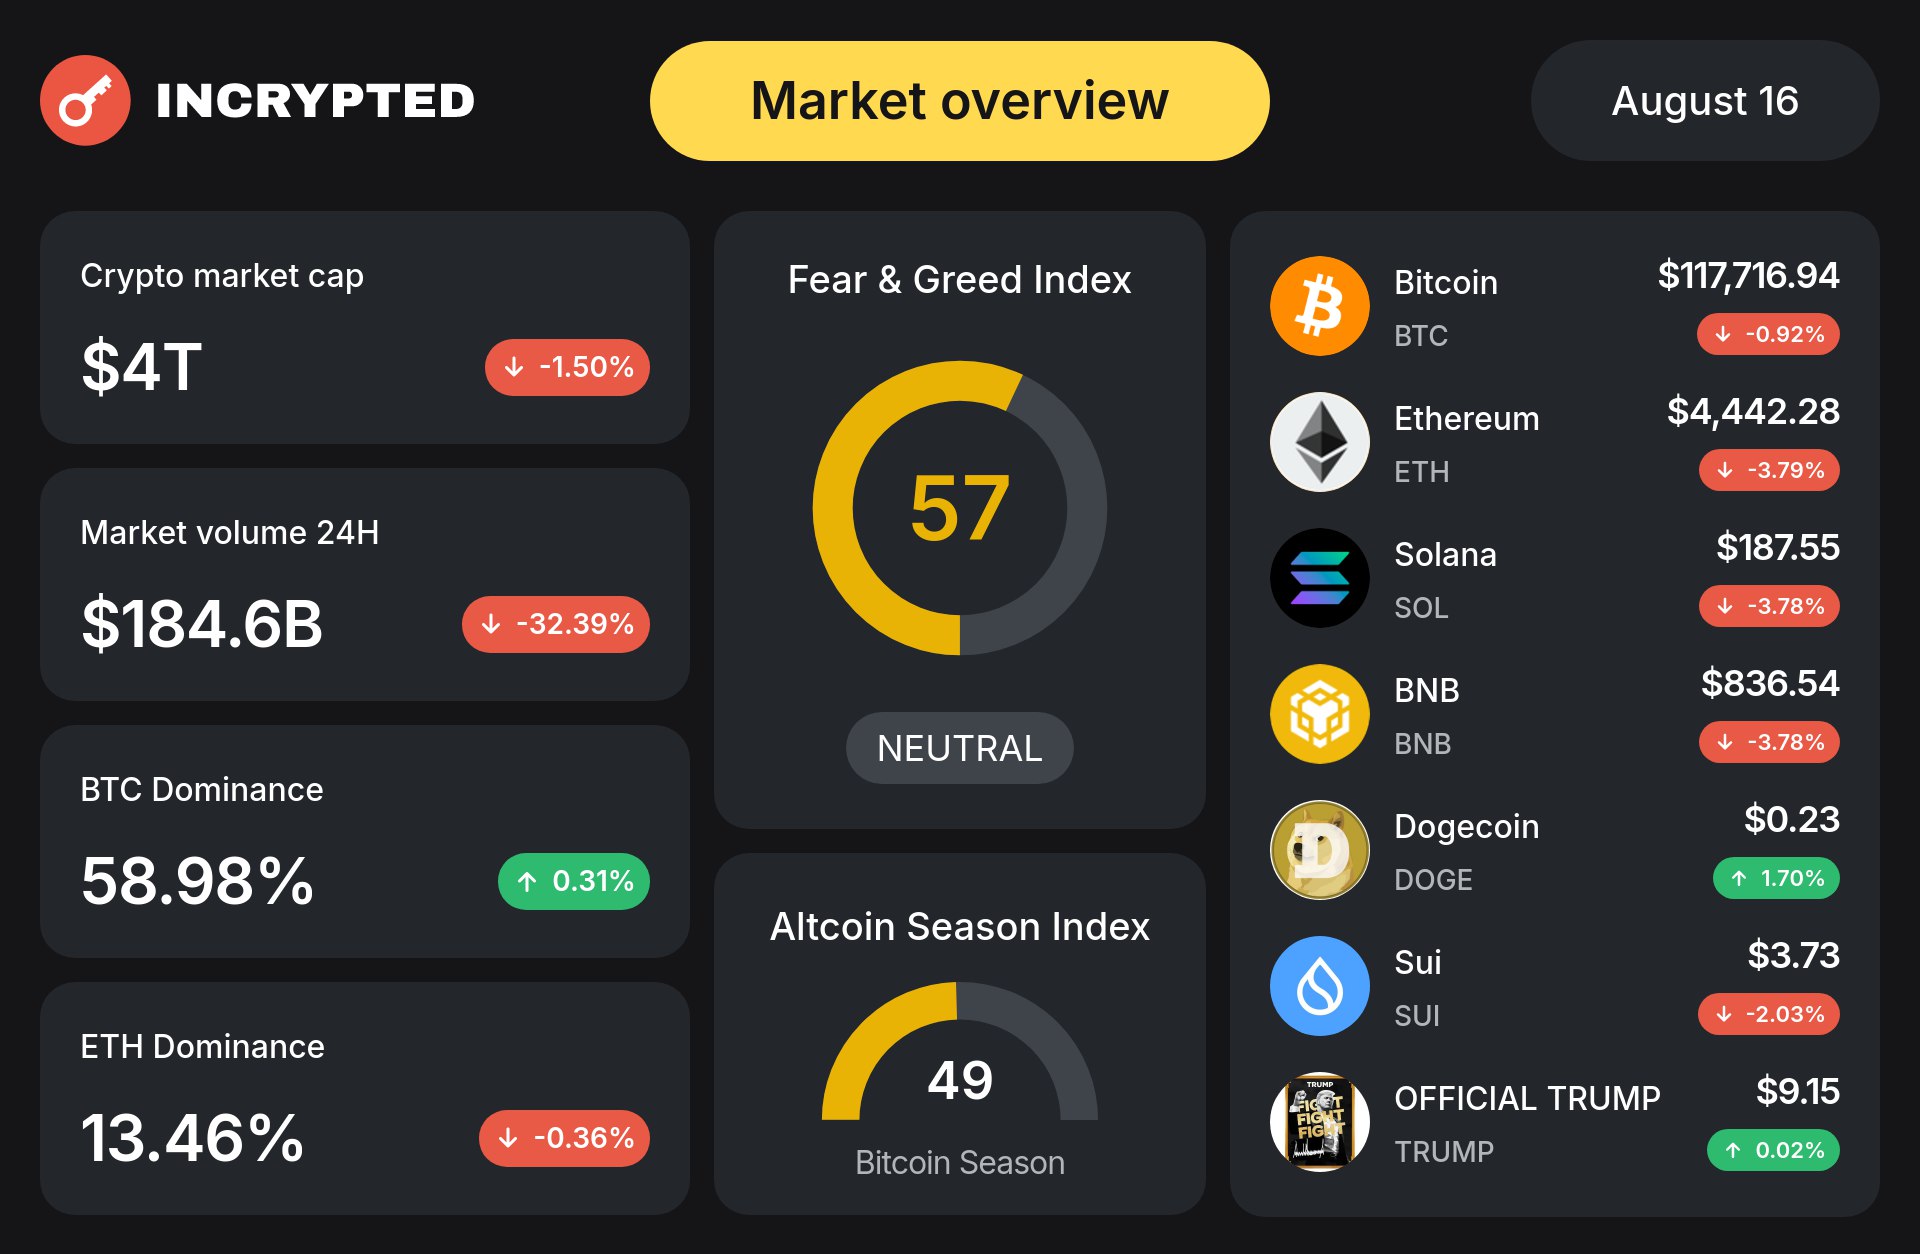Viewport: 1920px width, 1254px height.
Task: Click the August 16 date pill
Action: coord(1705,101)
